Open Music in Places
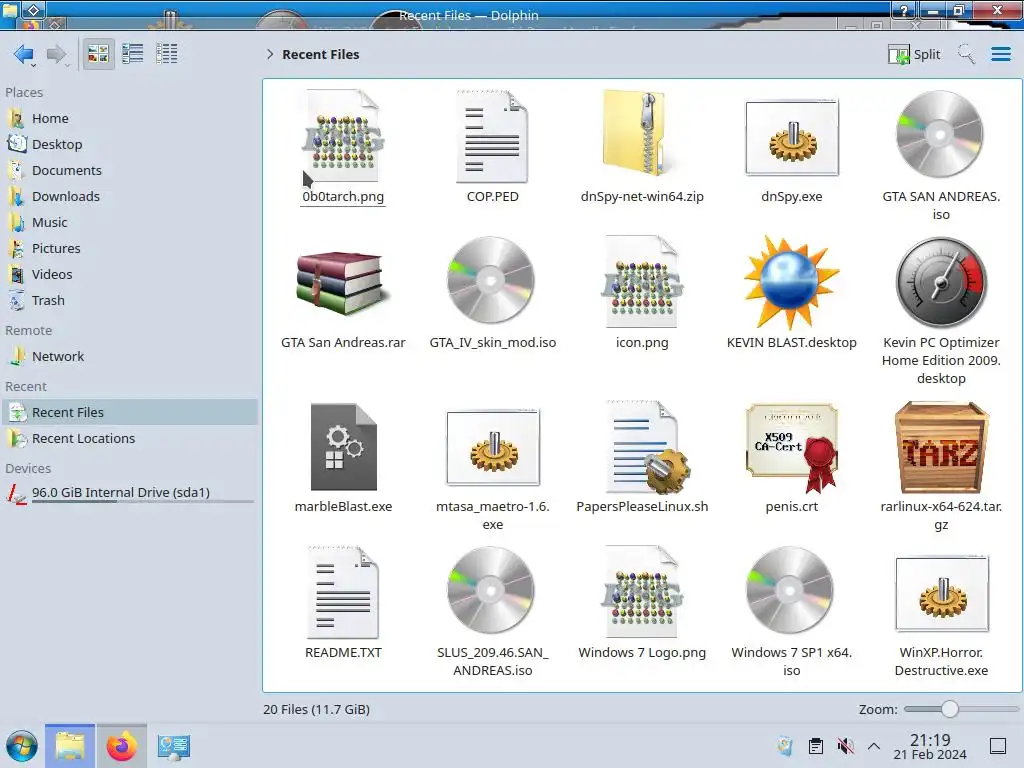Screen dimensions: 1024x768 tap(130, 223)
